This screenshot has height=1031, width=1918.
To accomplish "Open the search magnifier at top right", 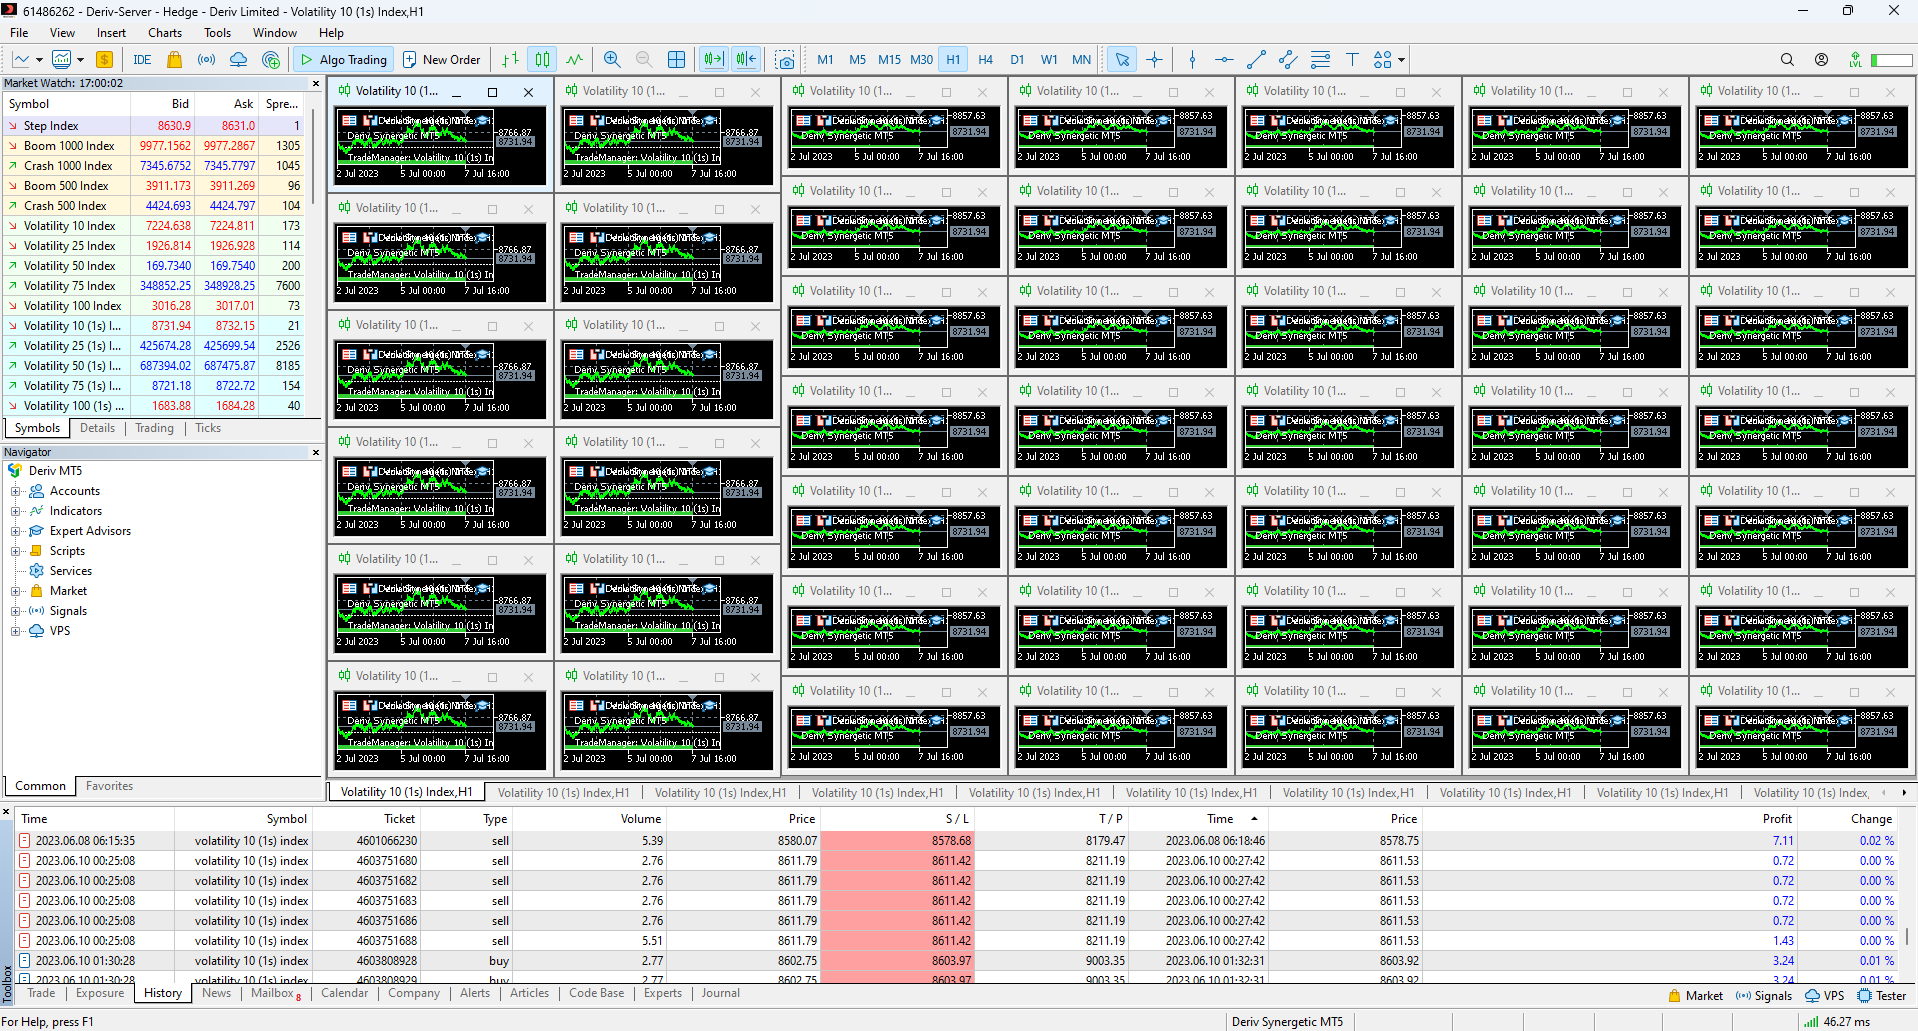I will 1787,60.
